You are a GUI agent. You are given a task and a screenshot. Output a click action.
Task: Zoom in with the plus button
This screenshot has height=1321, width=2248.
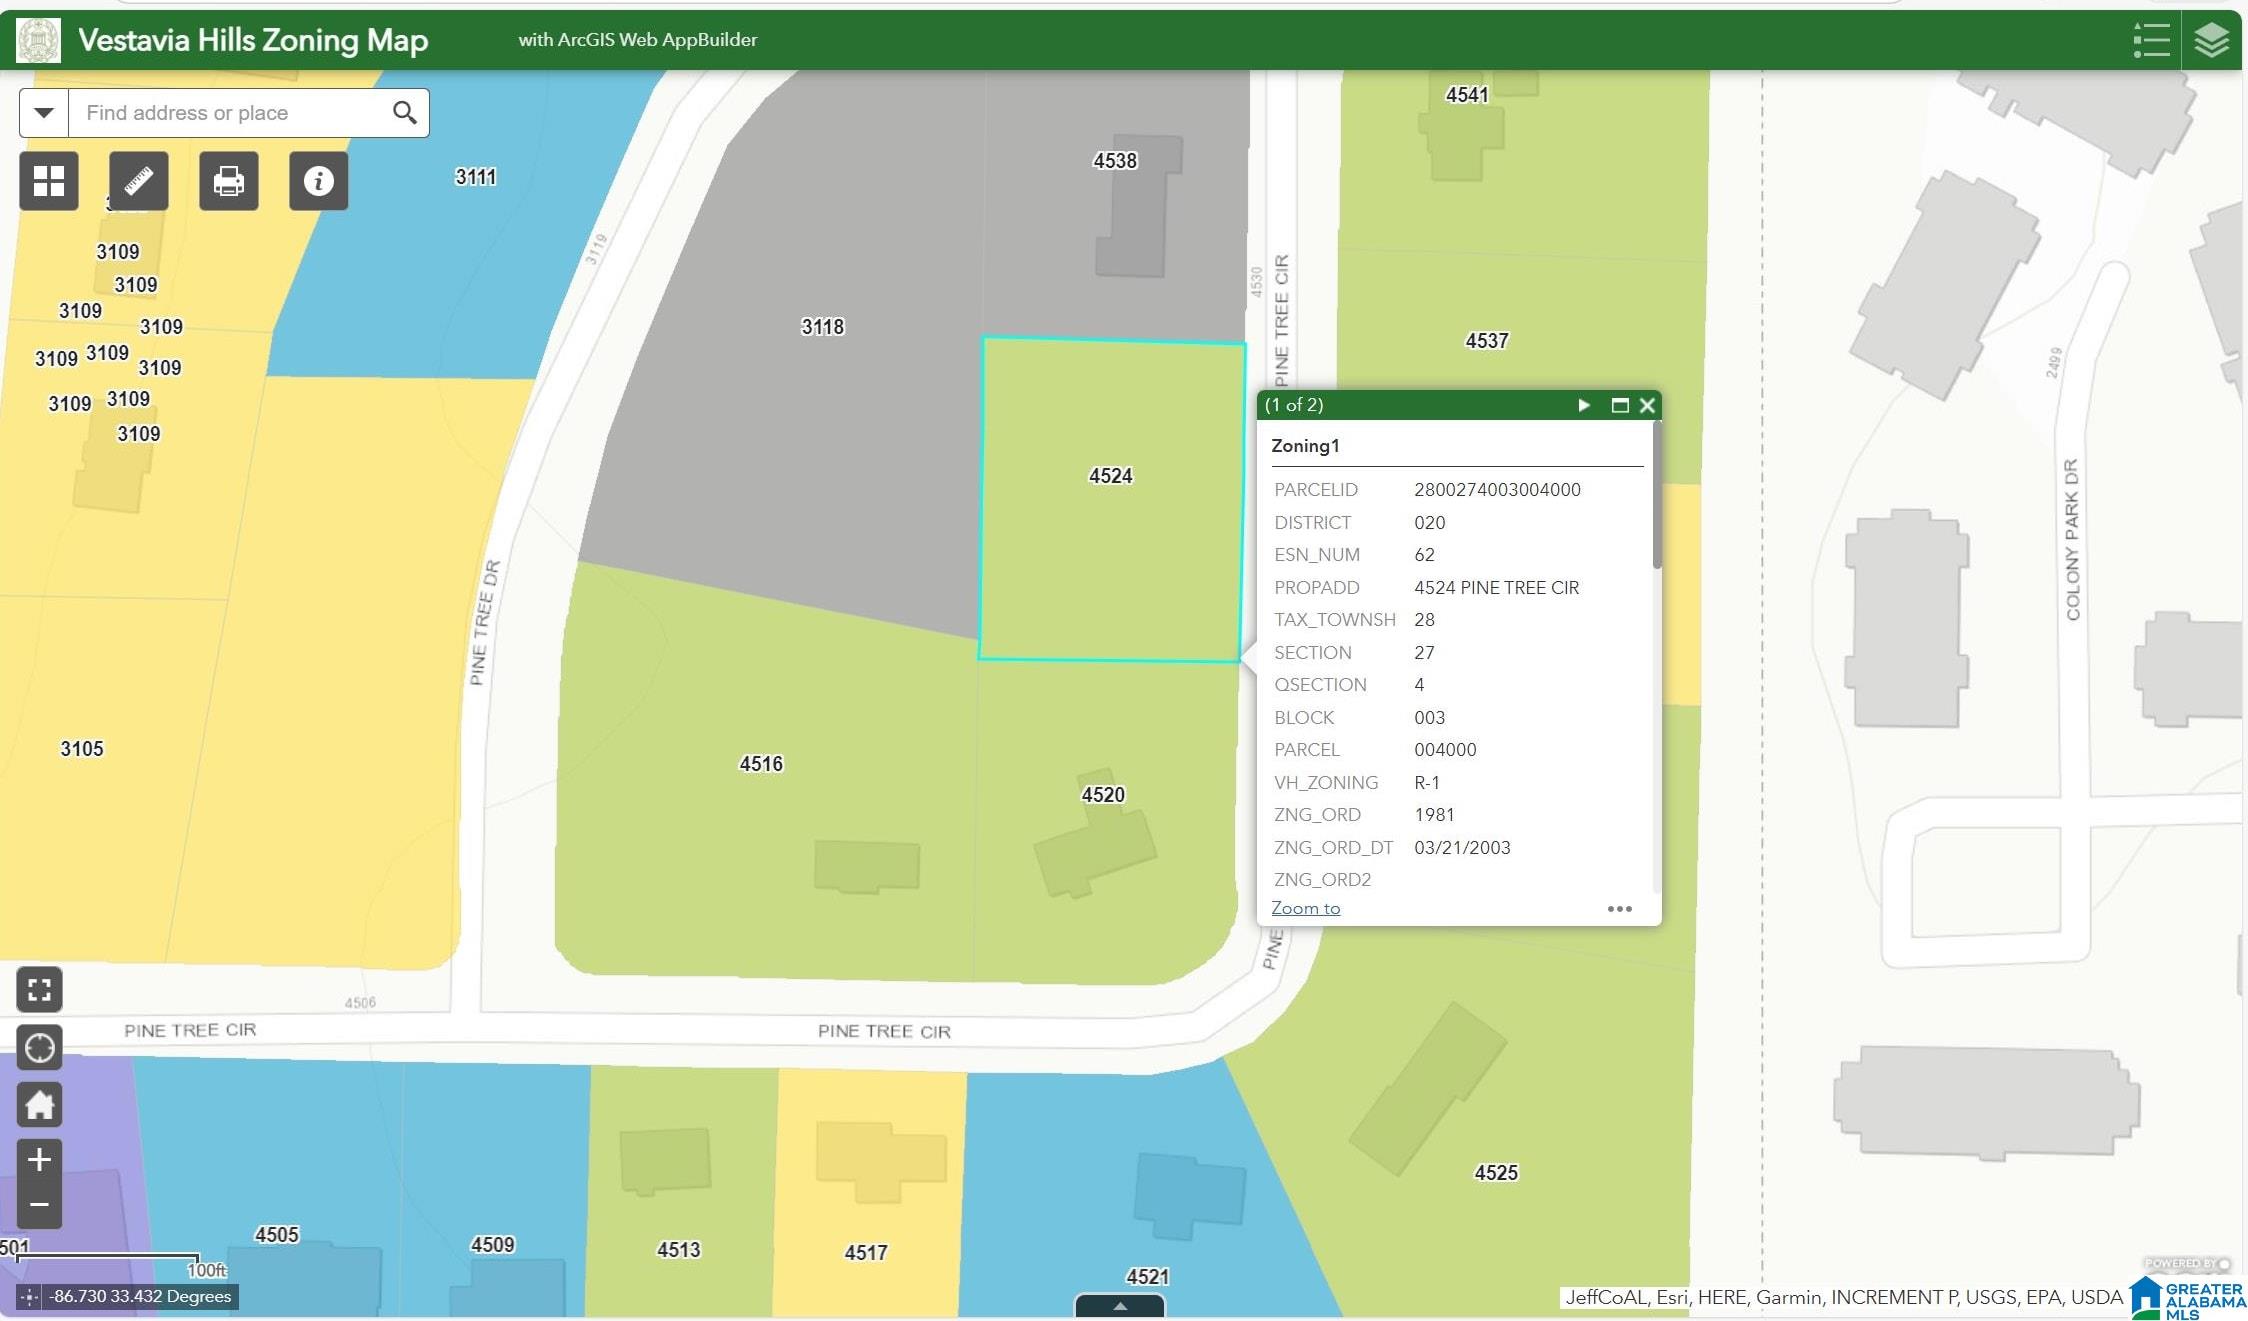[39, 1160]
